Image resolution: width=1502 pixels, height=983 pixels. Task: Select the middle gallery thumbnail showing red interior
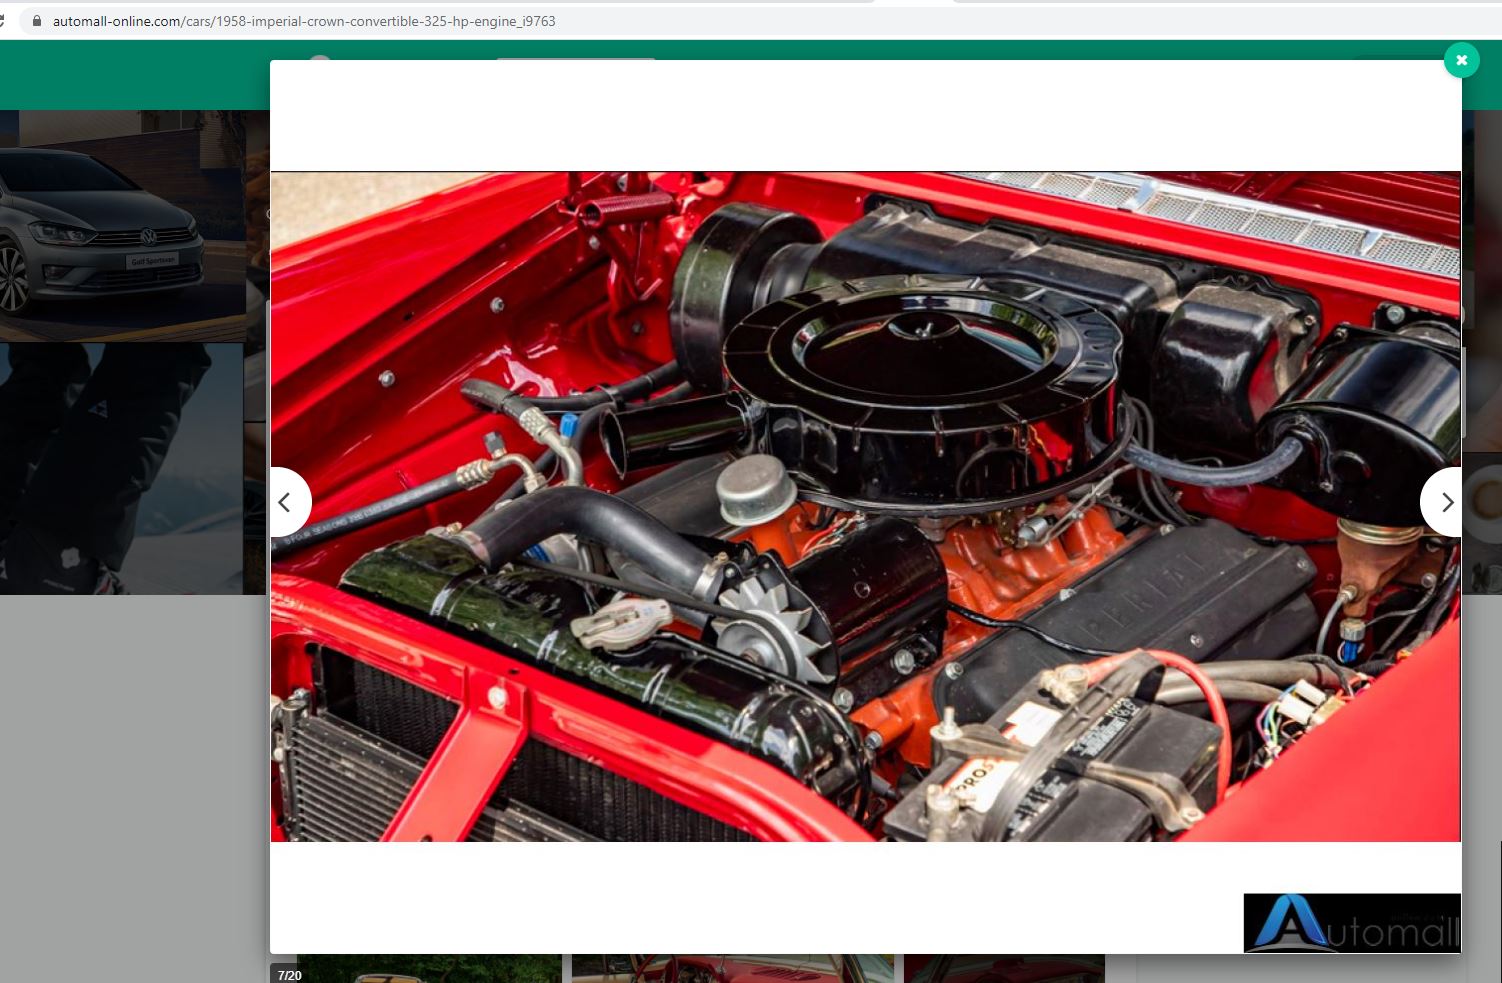click(732, 969)
